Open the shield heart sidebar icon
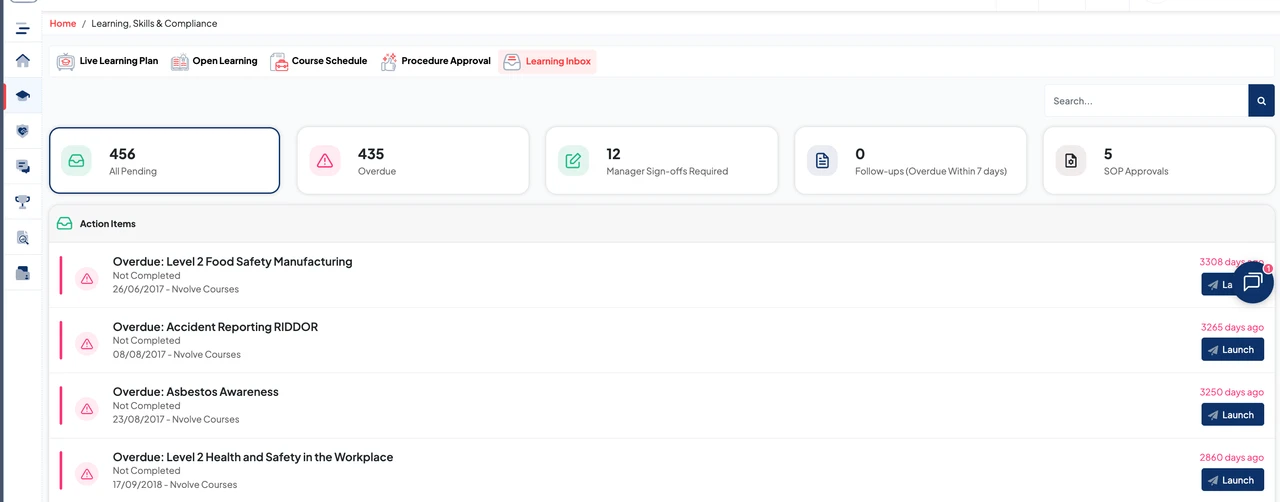This screenshot has width=1280, height=502. (x=22, y=131)
